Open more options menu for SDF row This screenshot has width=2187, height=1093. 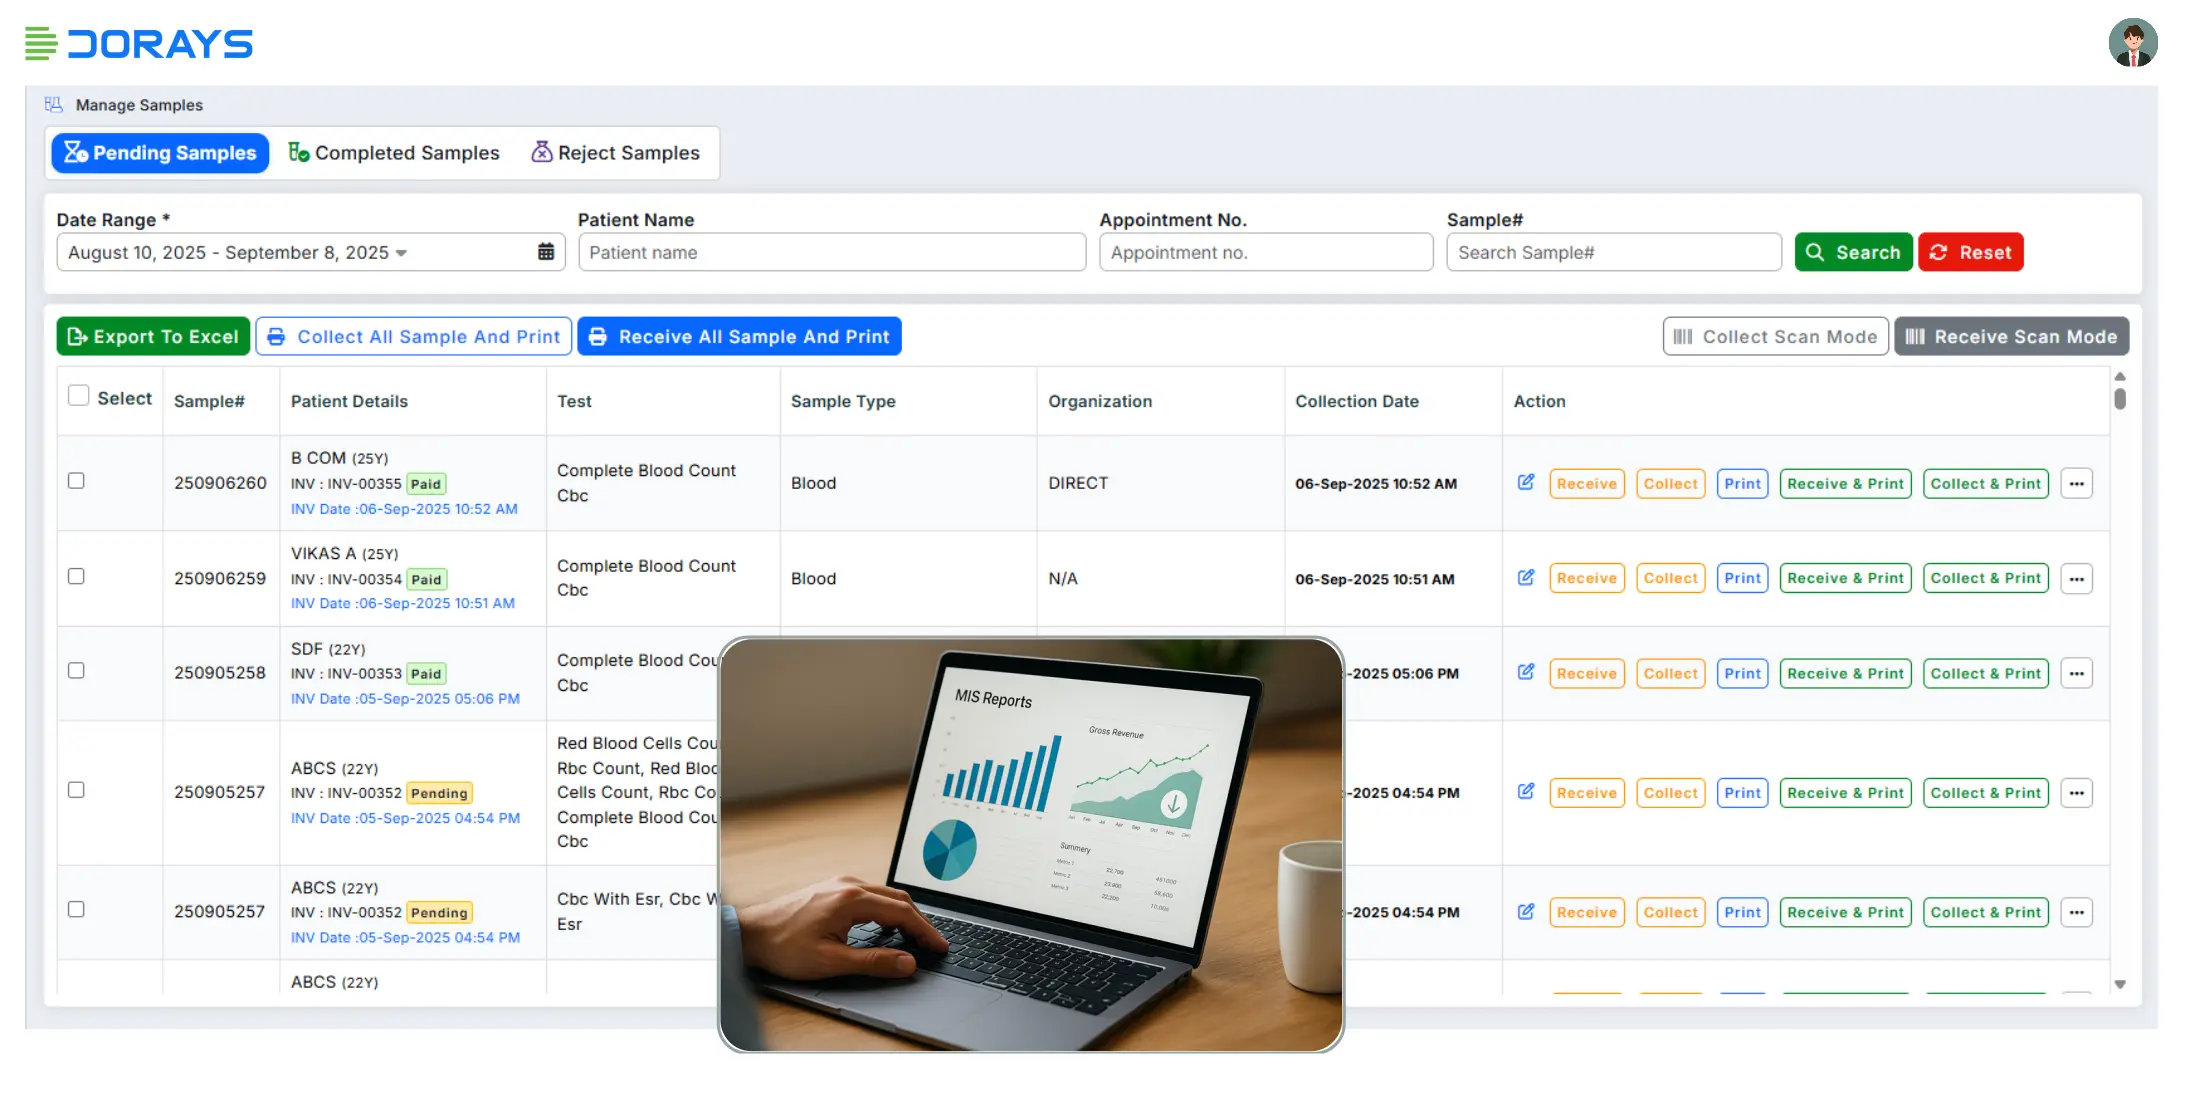[x=2076, y=674]
